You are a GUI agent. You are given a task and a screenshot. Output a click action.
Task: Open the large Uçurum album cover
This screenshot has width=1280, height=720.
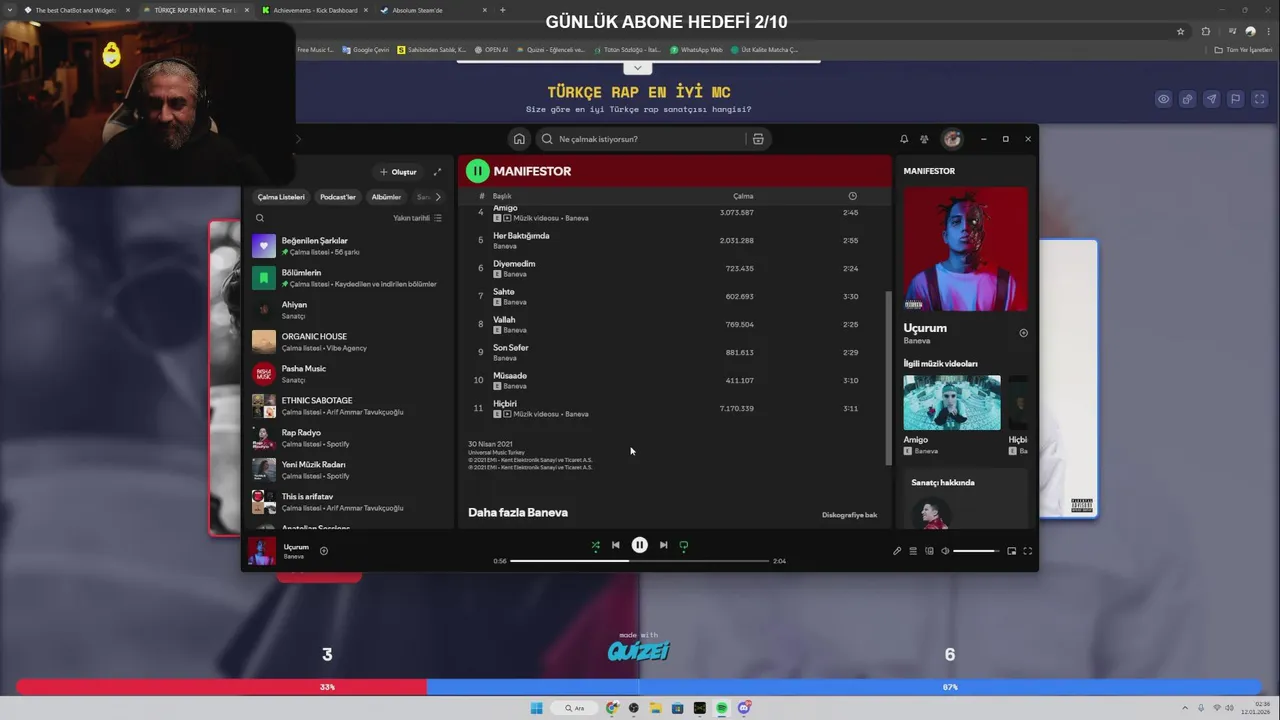click(x=965, y=249)
